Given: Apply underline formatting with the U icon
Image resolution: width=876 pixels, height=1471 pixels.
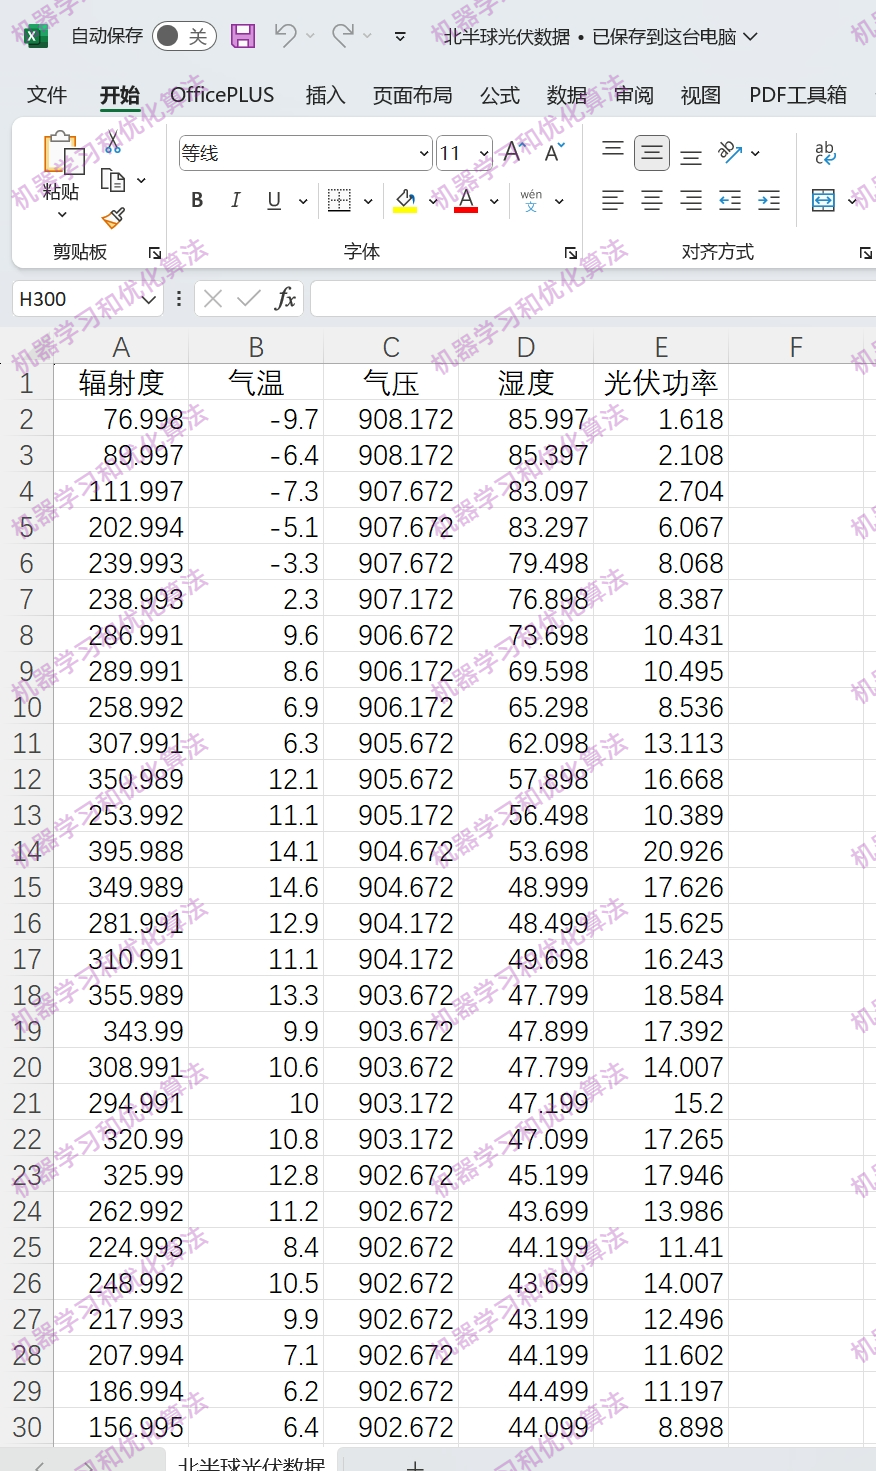Looking at the screenshot, I should (272, 200).
